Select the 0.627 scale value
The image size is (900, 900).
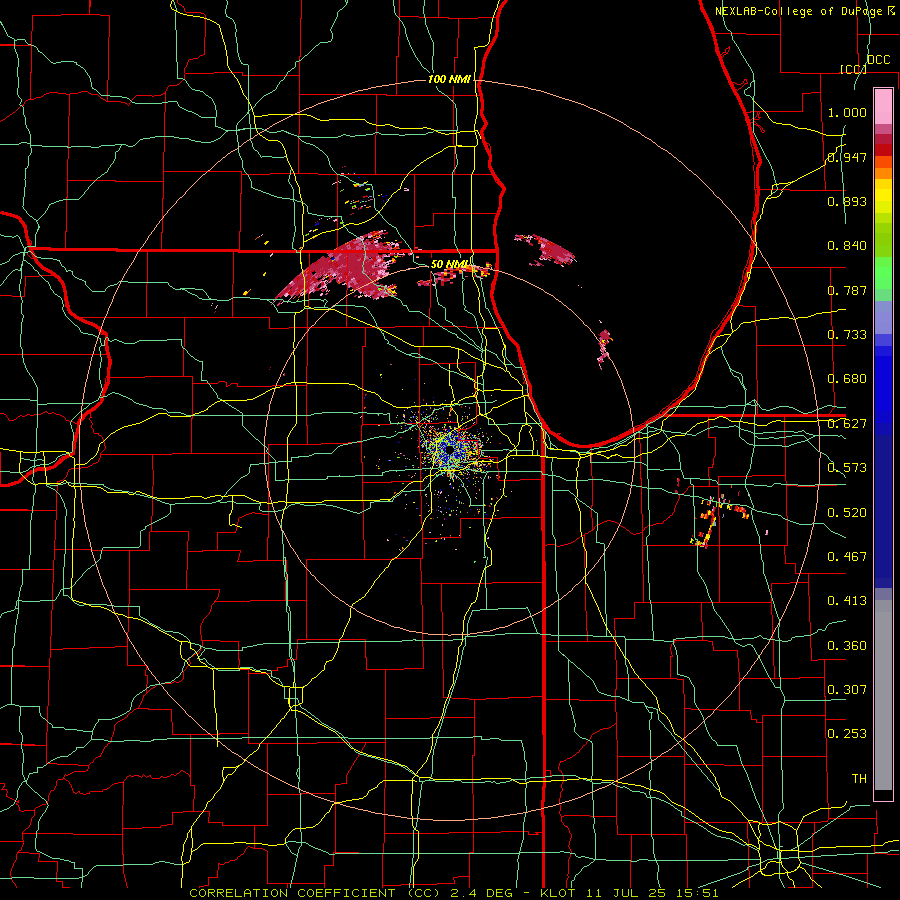(847, 424)
